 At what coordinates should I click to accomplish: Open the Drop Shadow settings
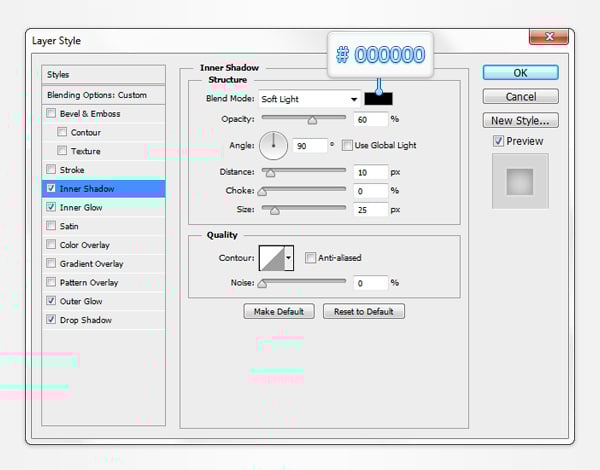tap(85, 320)
